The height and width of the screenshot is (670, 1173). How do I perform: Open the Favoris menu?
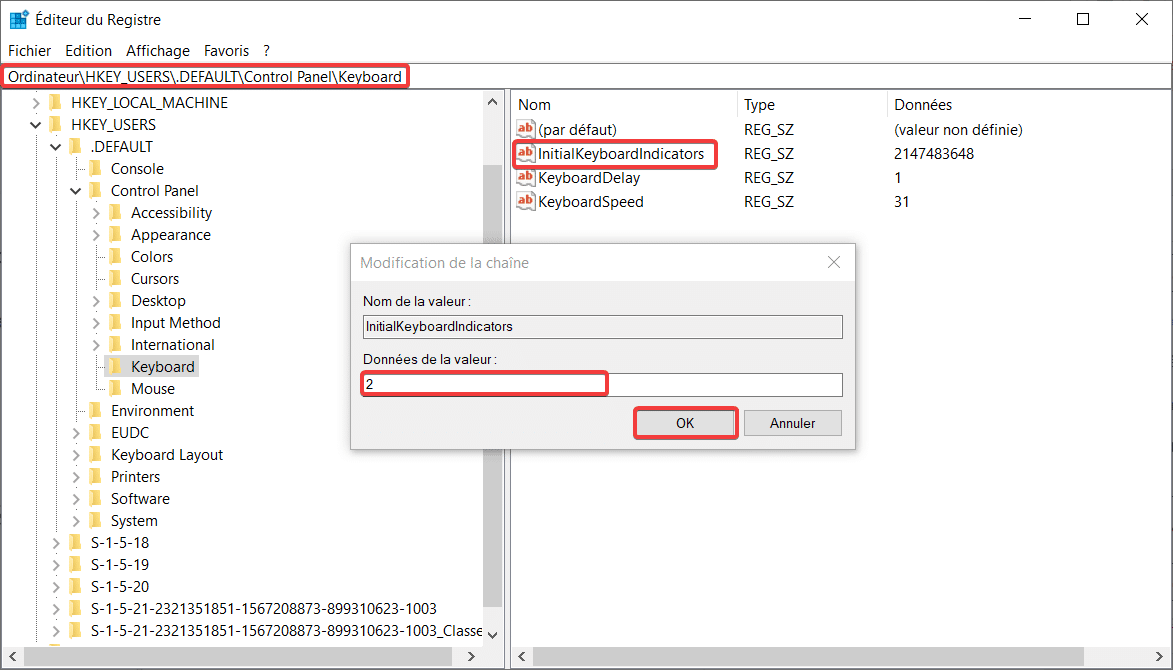(226, 50)
